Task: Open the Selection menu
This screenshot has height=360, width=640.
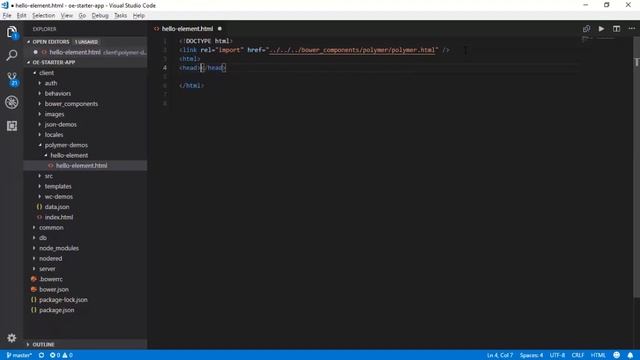Action: point(44,16)
